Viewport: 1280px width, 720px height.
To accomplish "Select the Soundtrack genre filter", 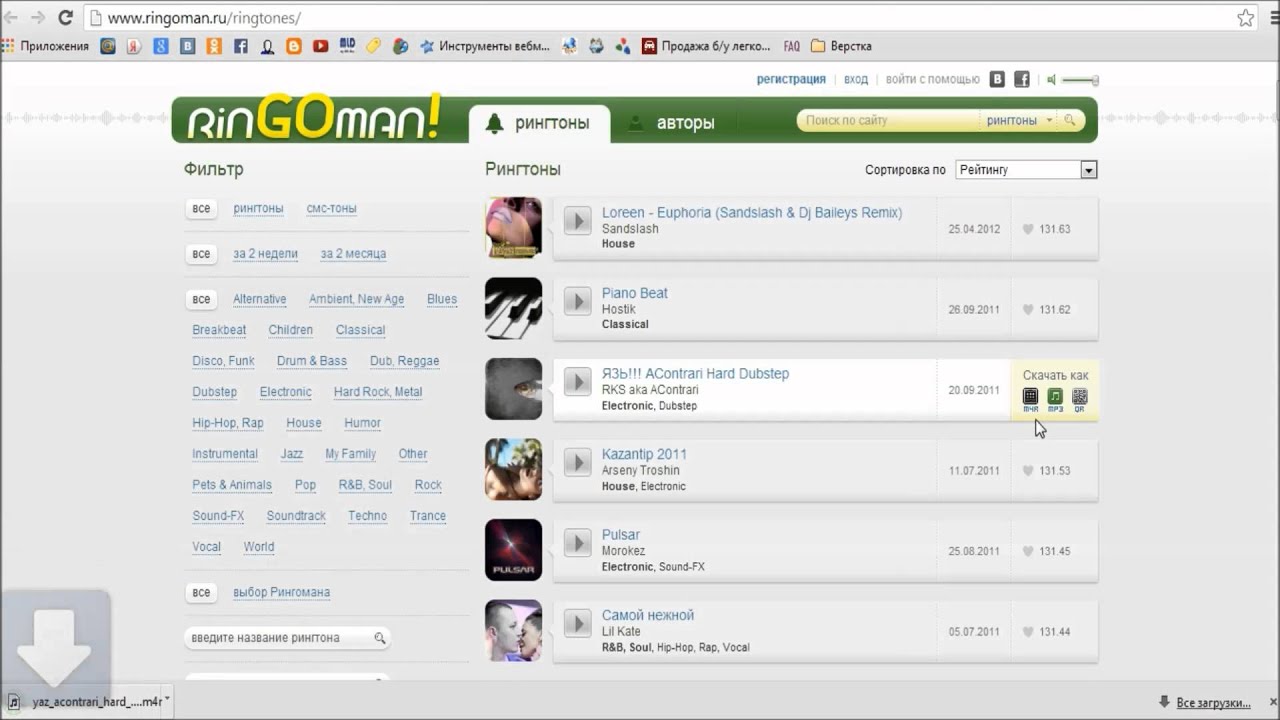I will (296, 516).
